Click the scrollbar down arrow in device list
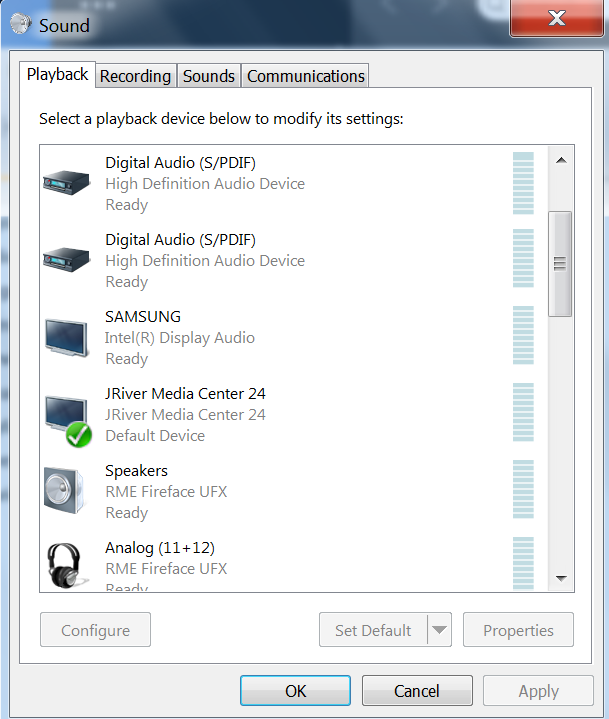The height and width of the screenshot is (719, 609). pyautogui.click(x=561, y=578)
